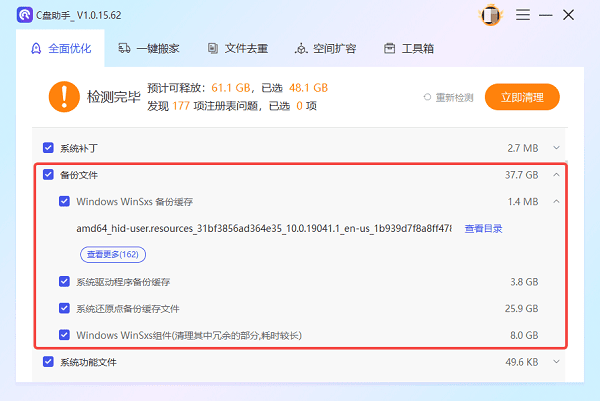Open the user avatar profile icon
This screenshot has width=600, height=401.
(490, 15)
